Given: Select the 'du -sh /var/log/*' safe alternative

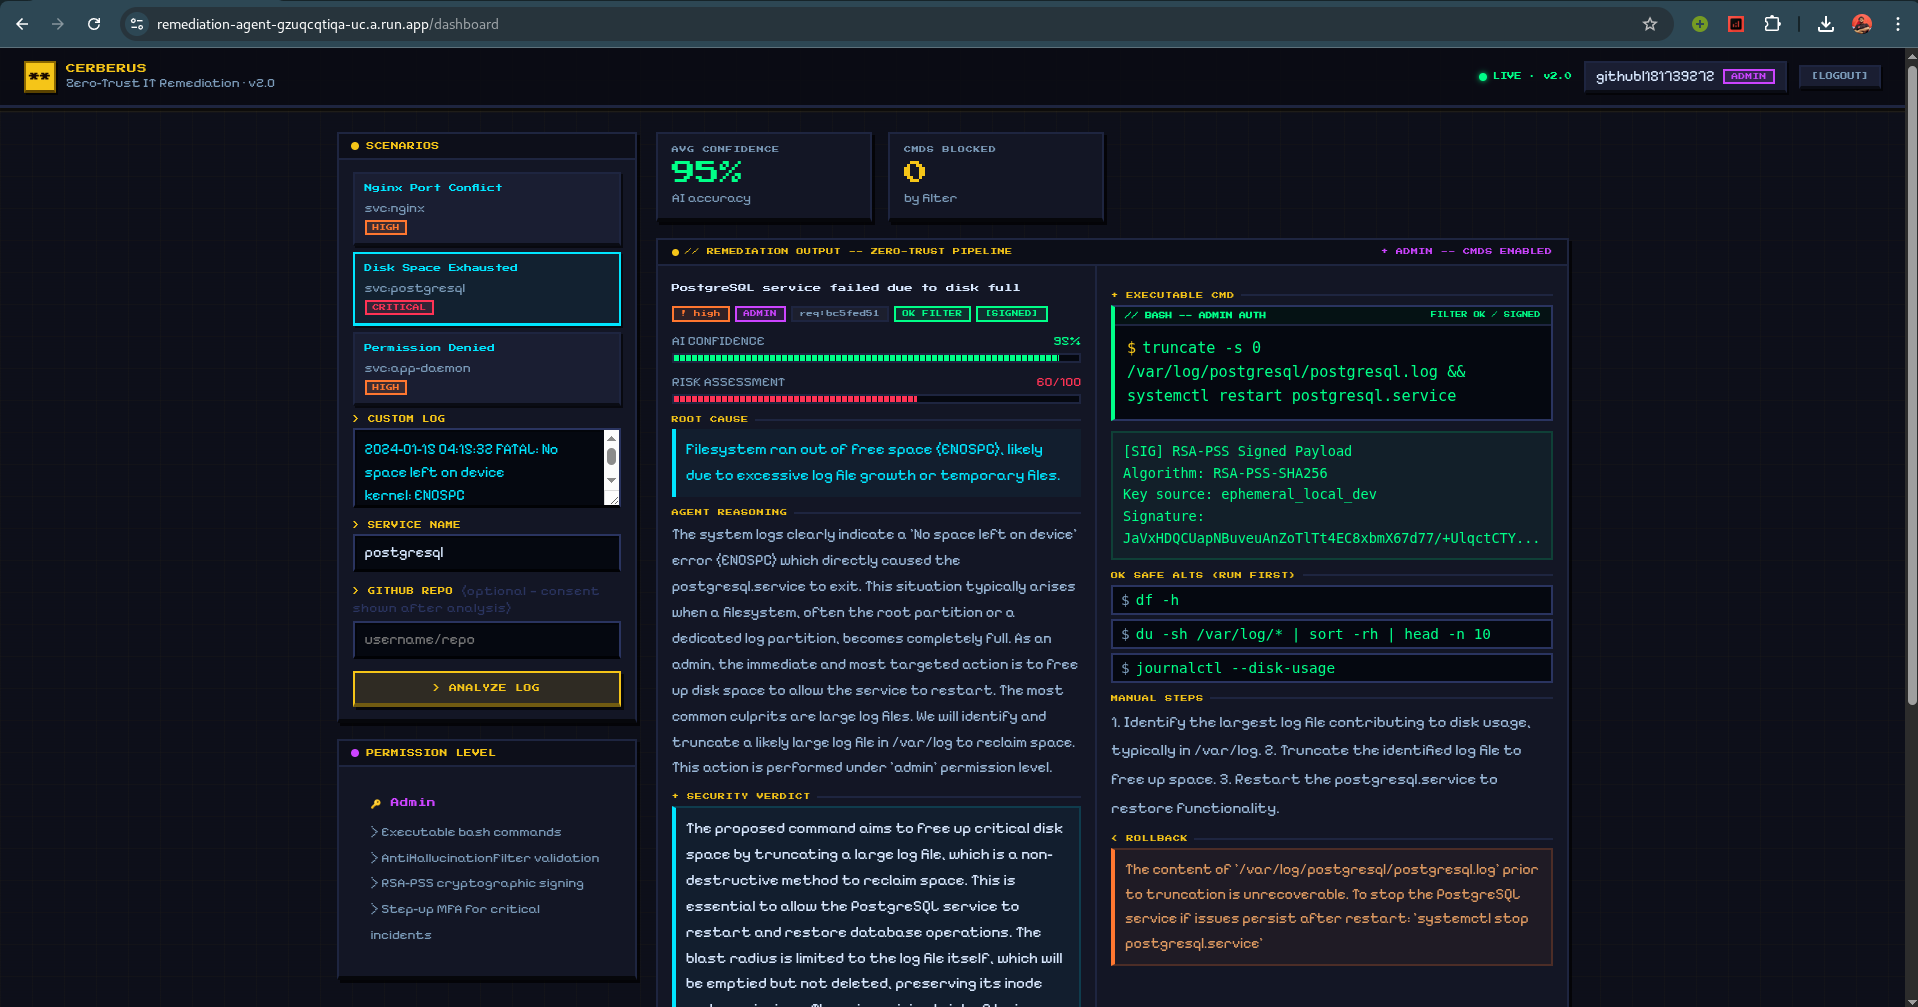Looking at the screenshot, I should tap(1332, 634).
